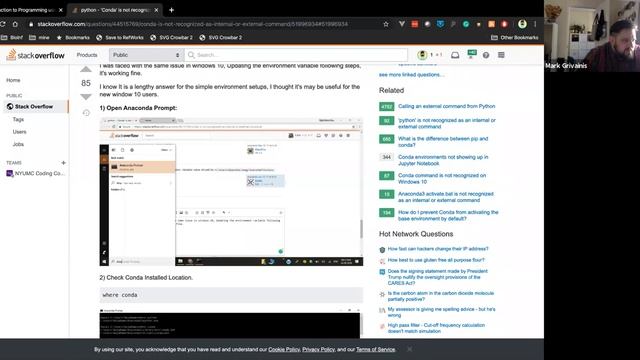Bookmark this page with the star icon
This screenshot has height=360, width=640.
coord(386,24)
